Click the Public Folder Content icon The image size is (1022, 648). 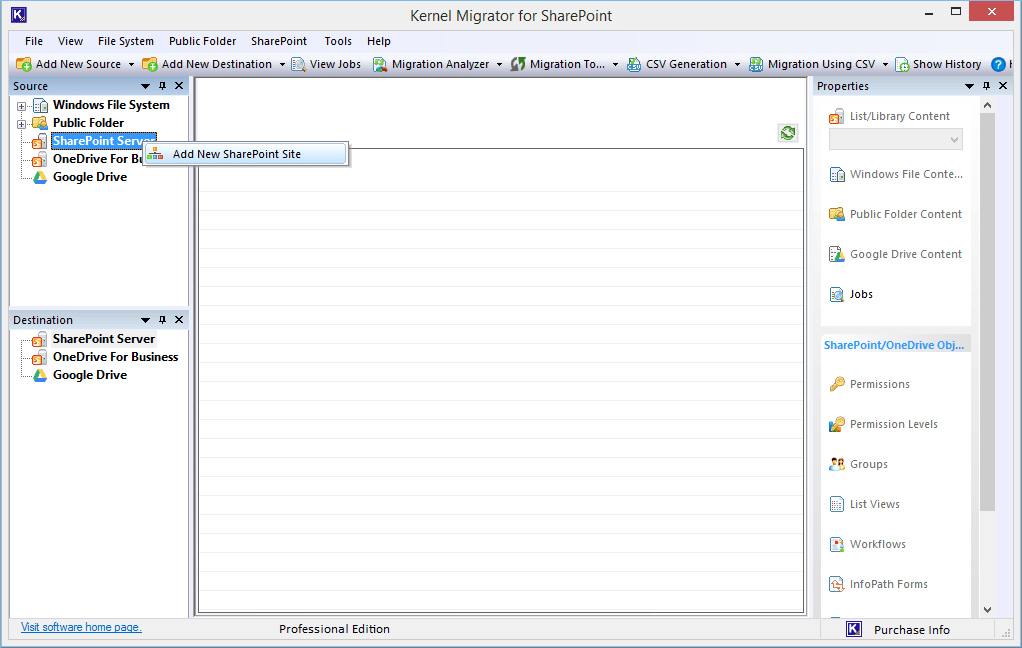click(x=836, y=214)
